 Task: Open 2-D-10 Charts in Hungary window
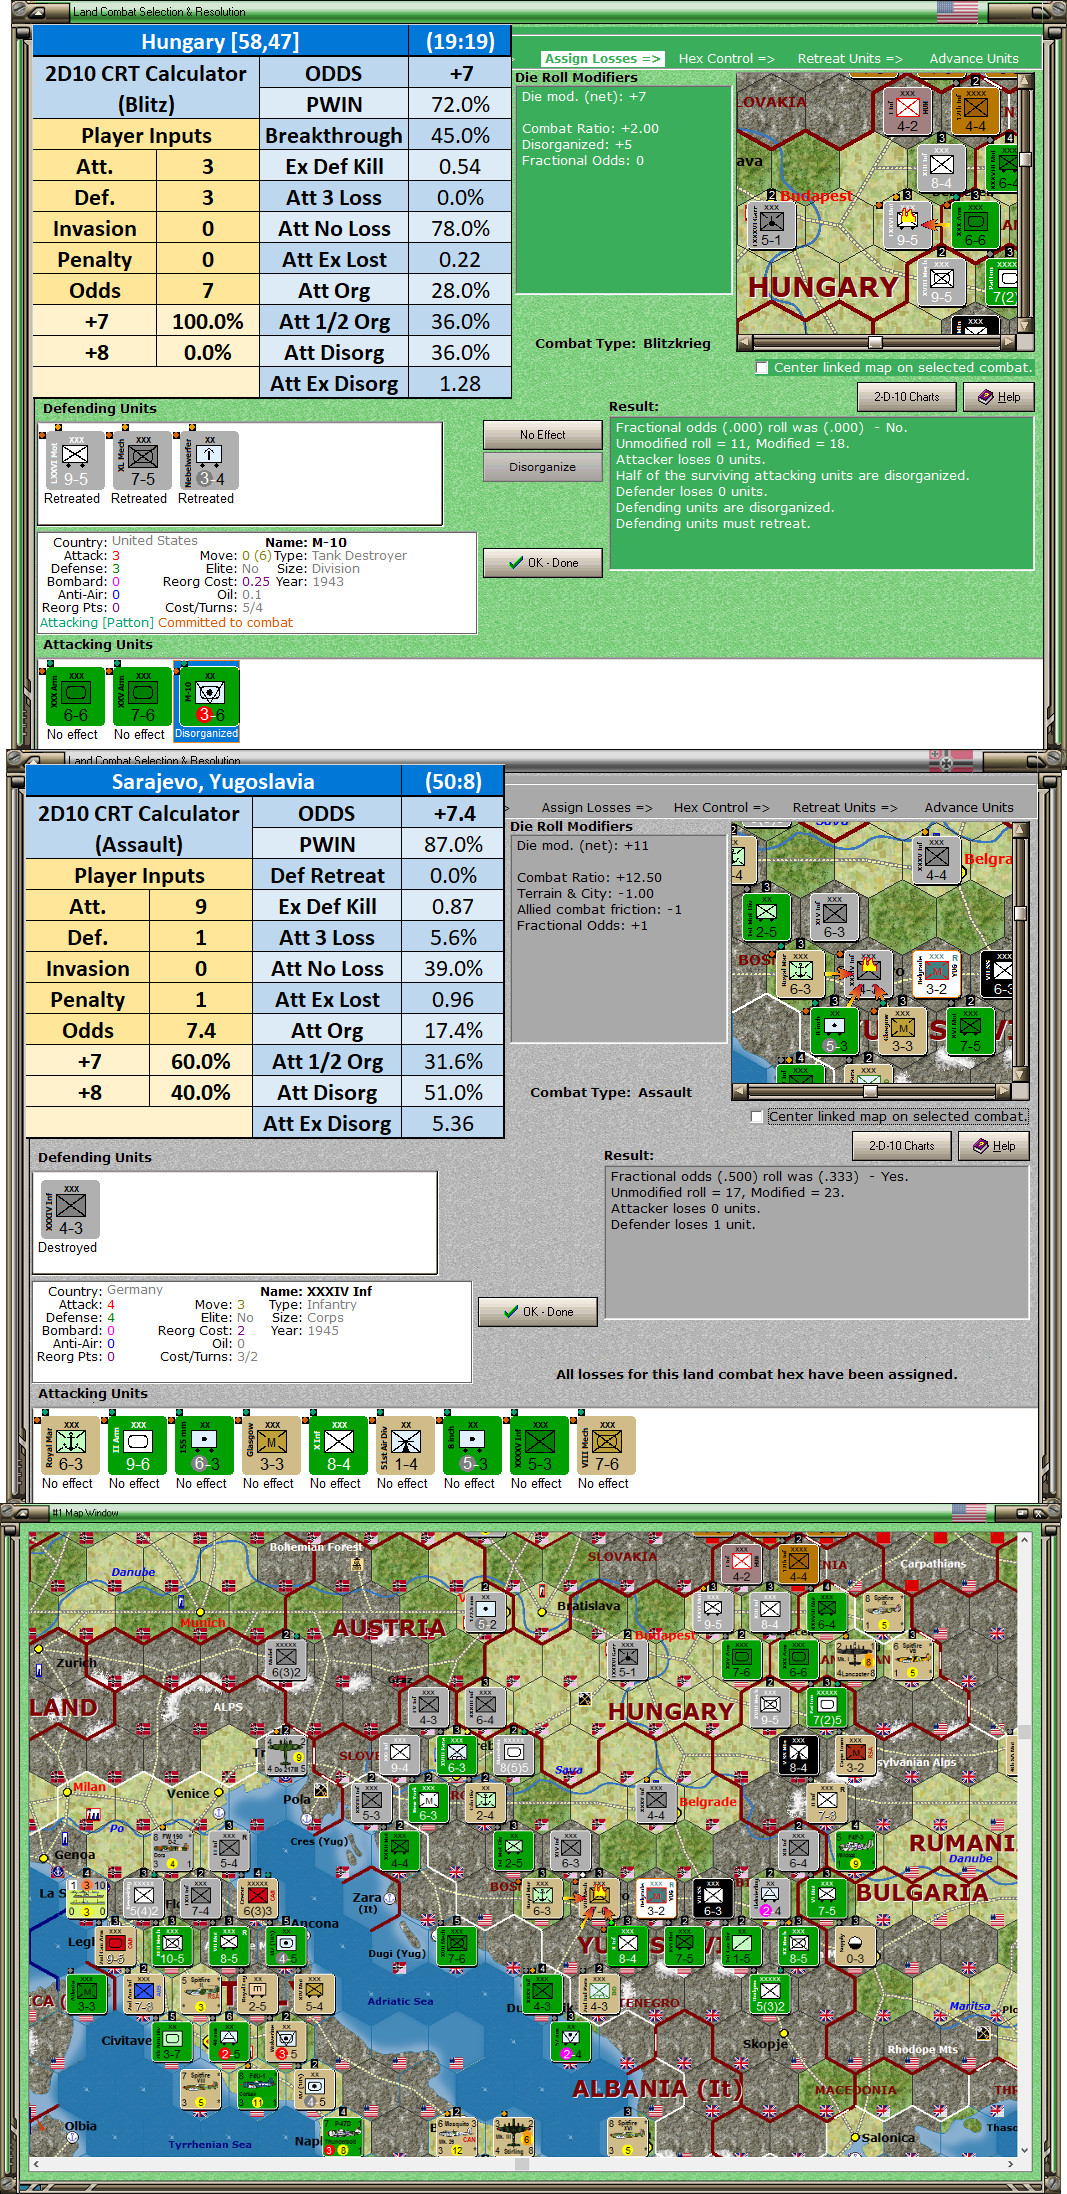pos(907,397)
